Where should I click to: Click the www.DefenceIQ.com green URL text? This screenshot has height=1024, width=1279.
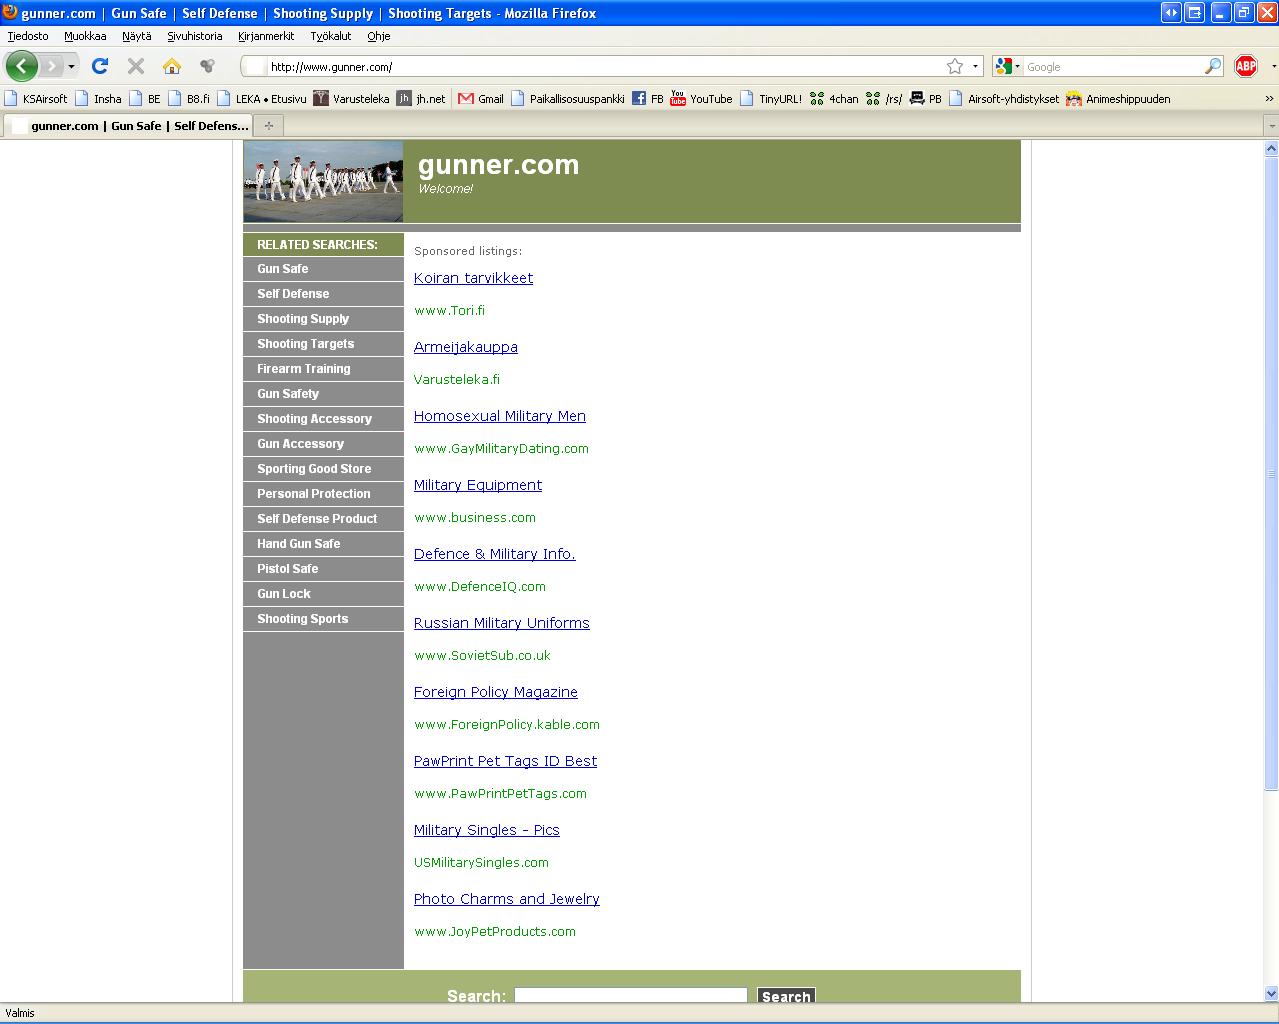480,587
